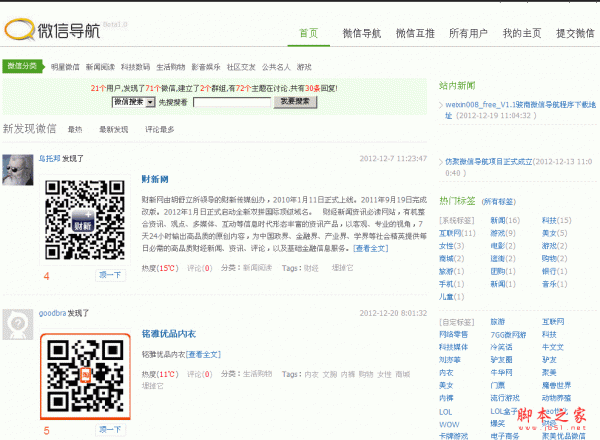600x440 pixels.
Task: Select the 电影(2) tag
Action: pyautogui.click(x=503, y=246)
